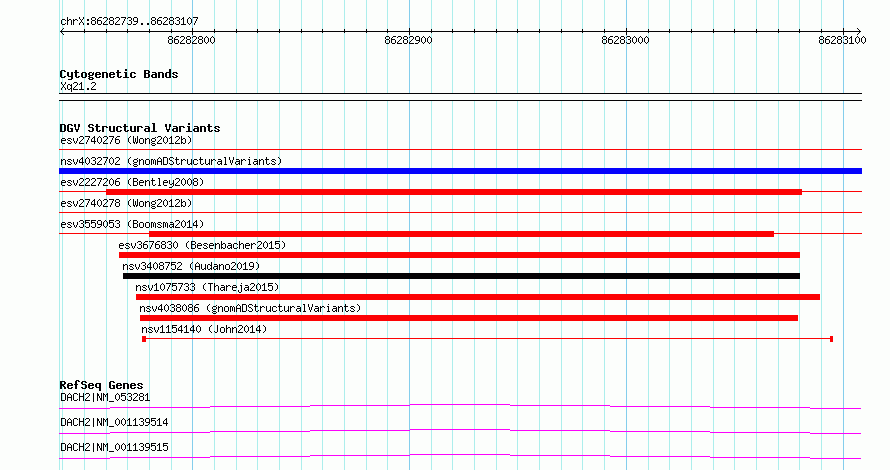Select the red nsv1075733 variant bar

pos(478,297)
